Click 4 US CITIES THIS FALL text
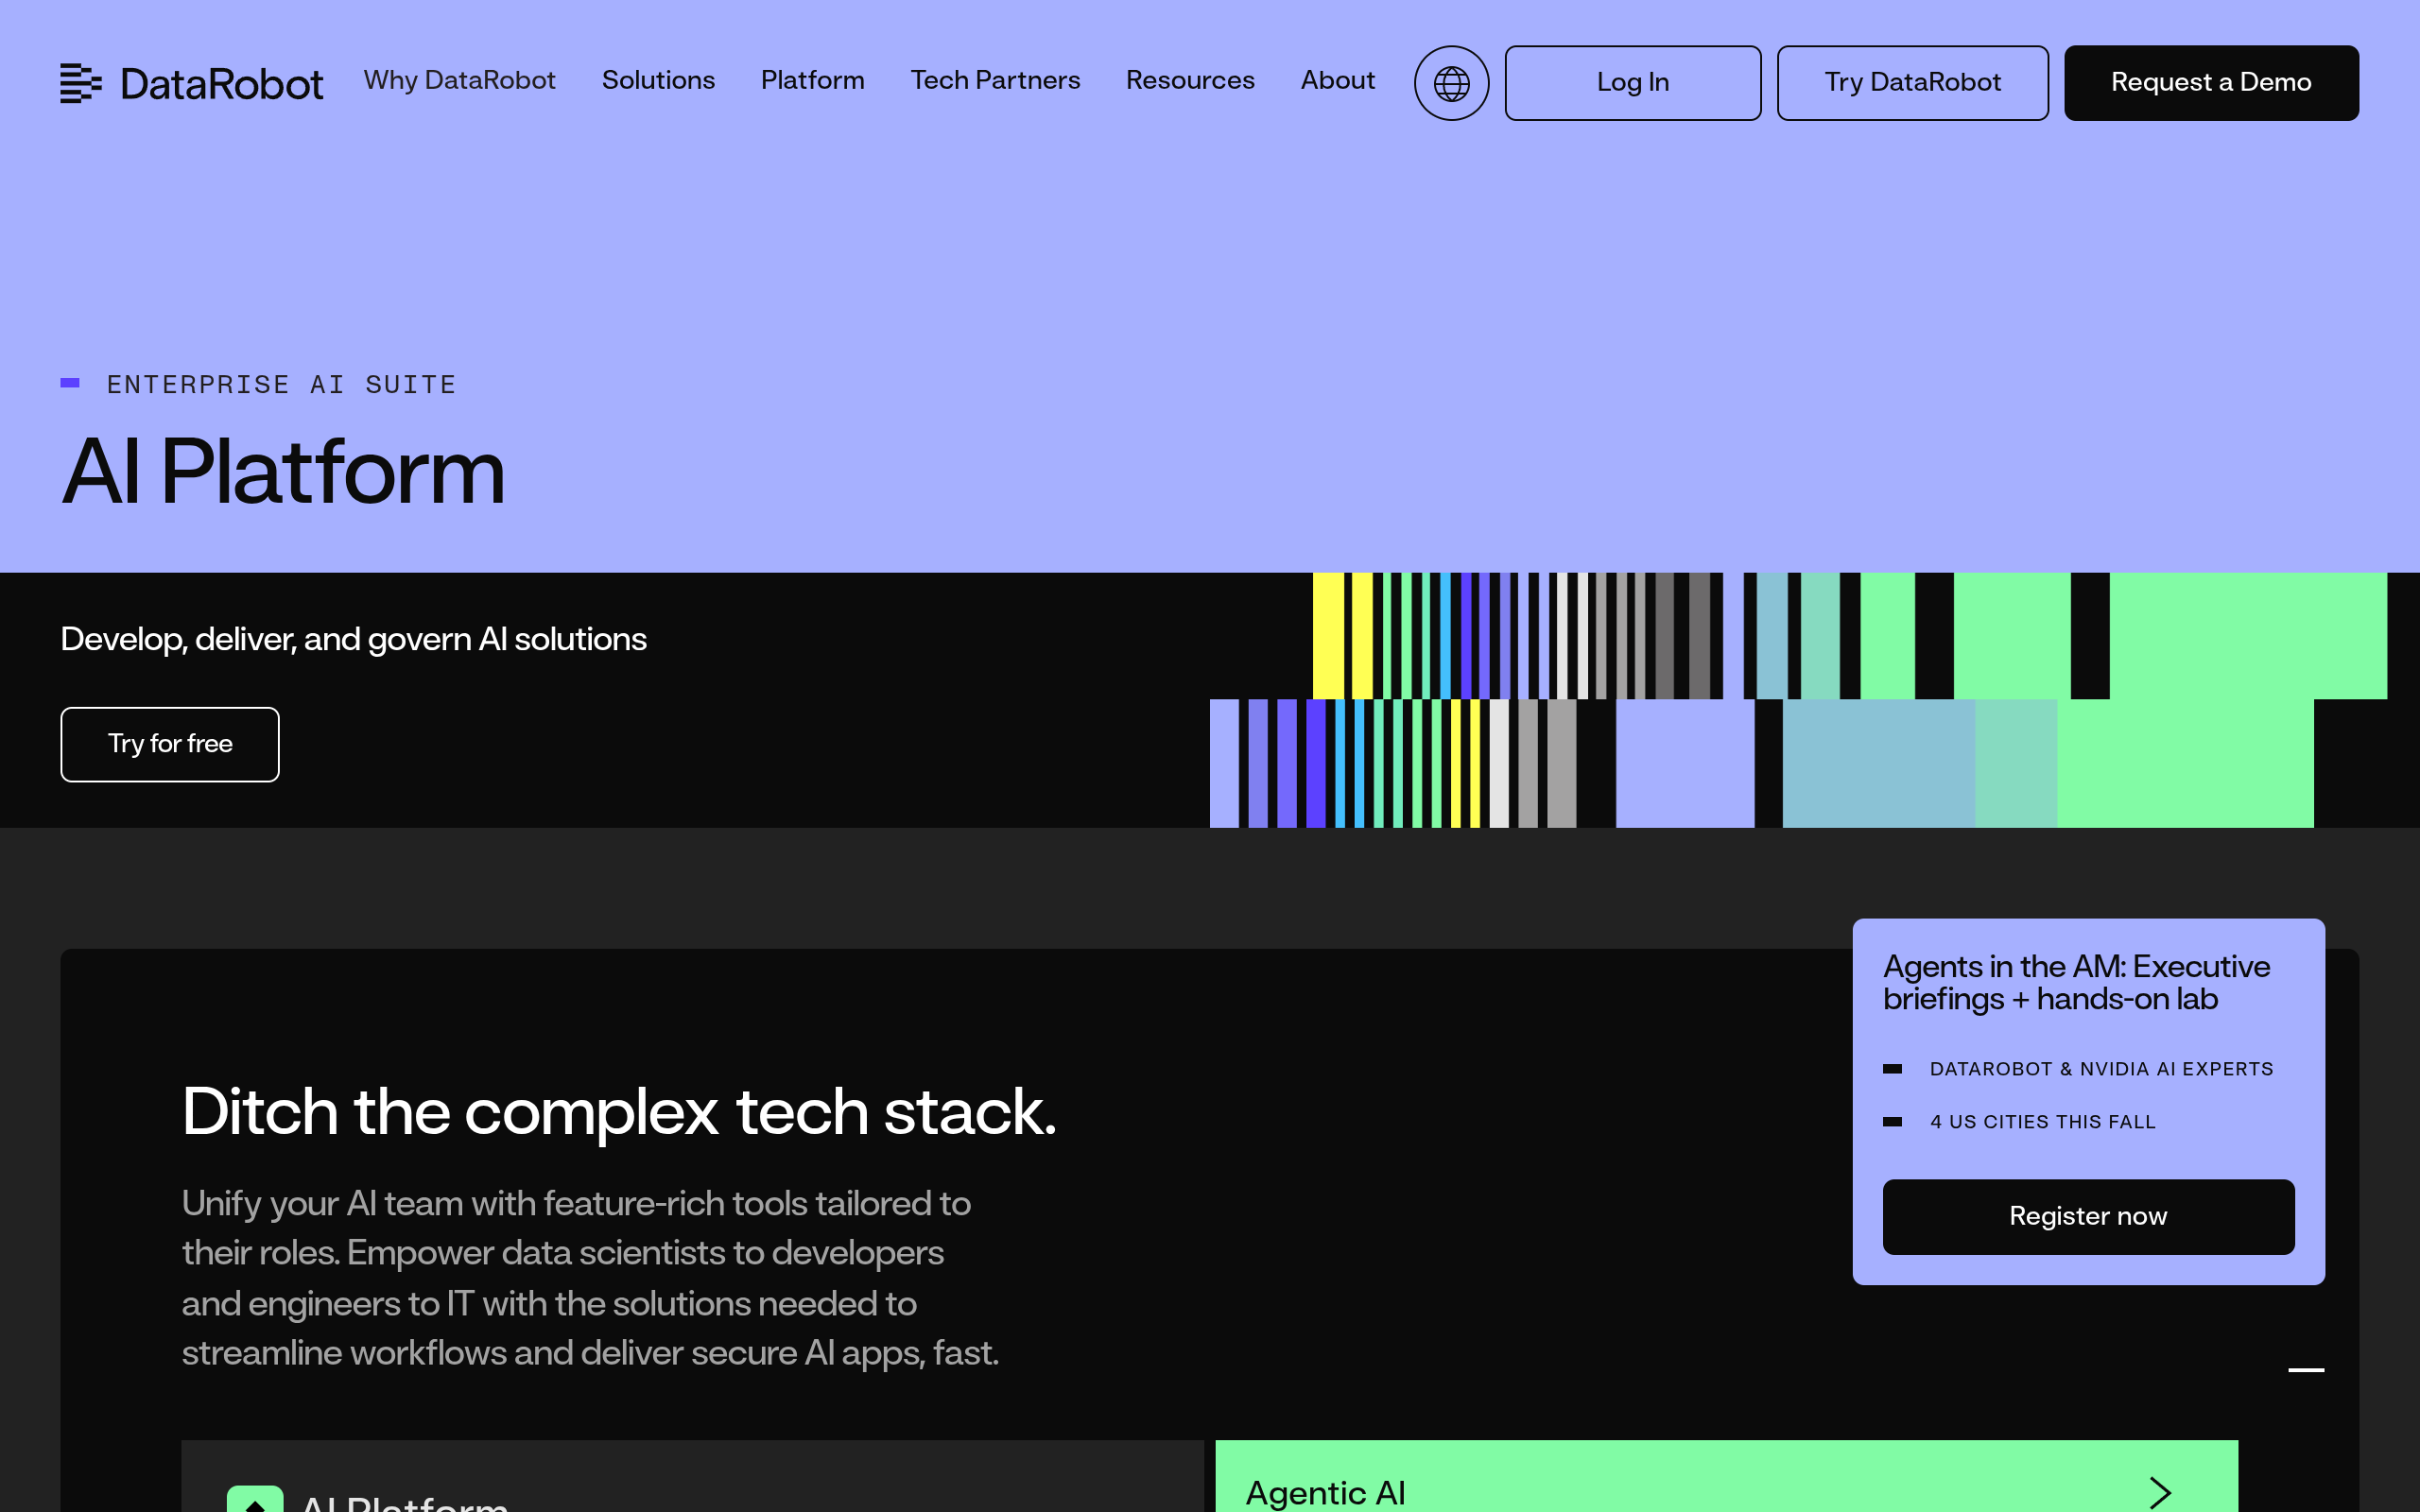This screenshot has height=1512, width=2420. coord(2042,1122)
